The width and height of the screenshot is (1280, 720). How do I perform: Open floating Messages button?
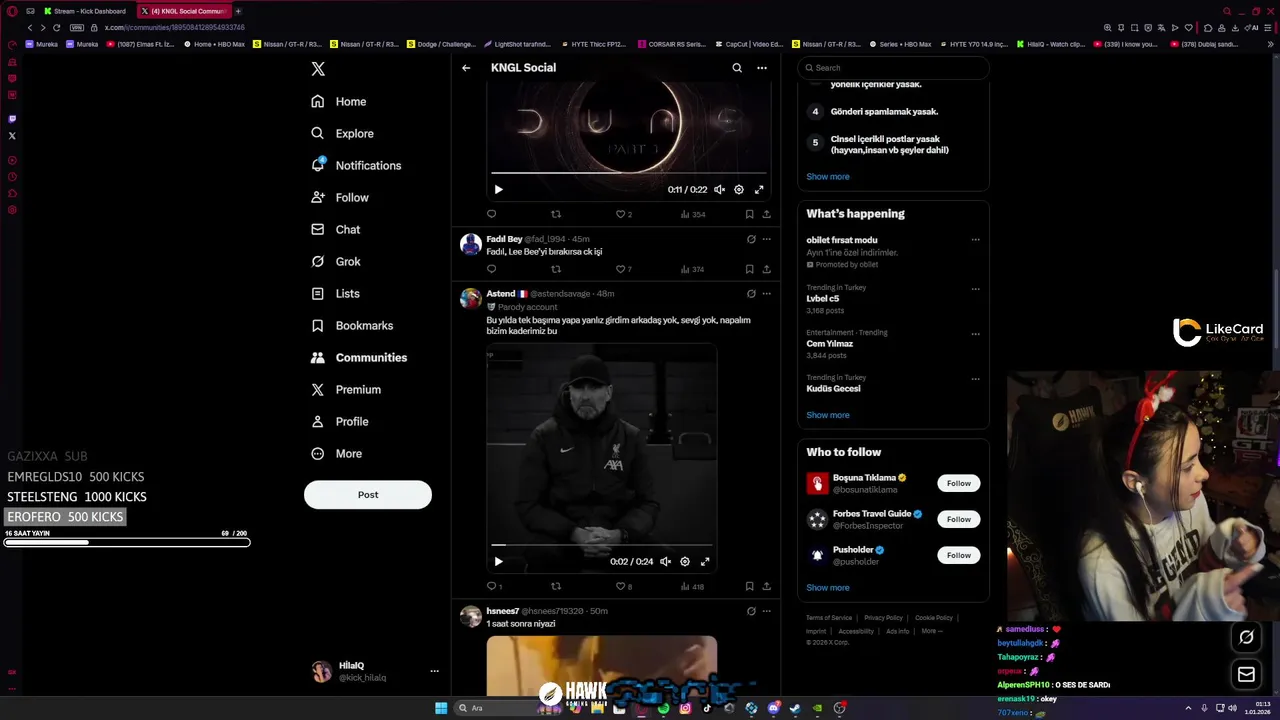pyautogui.click(x=1246, y=675)
